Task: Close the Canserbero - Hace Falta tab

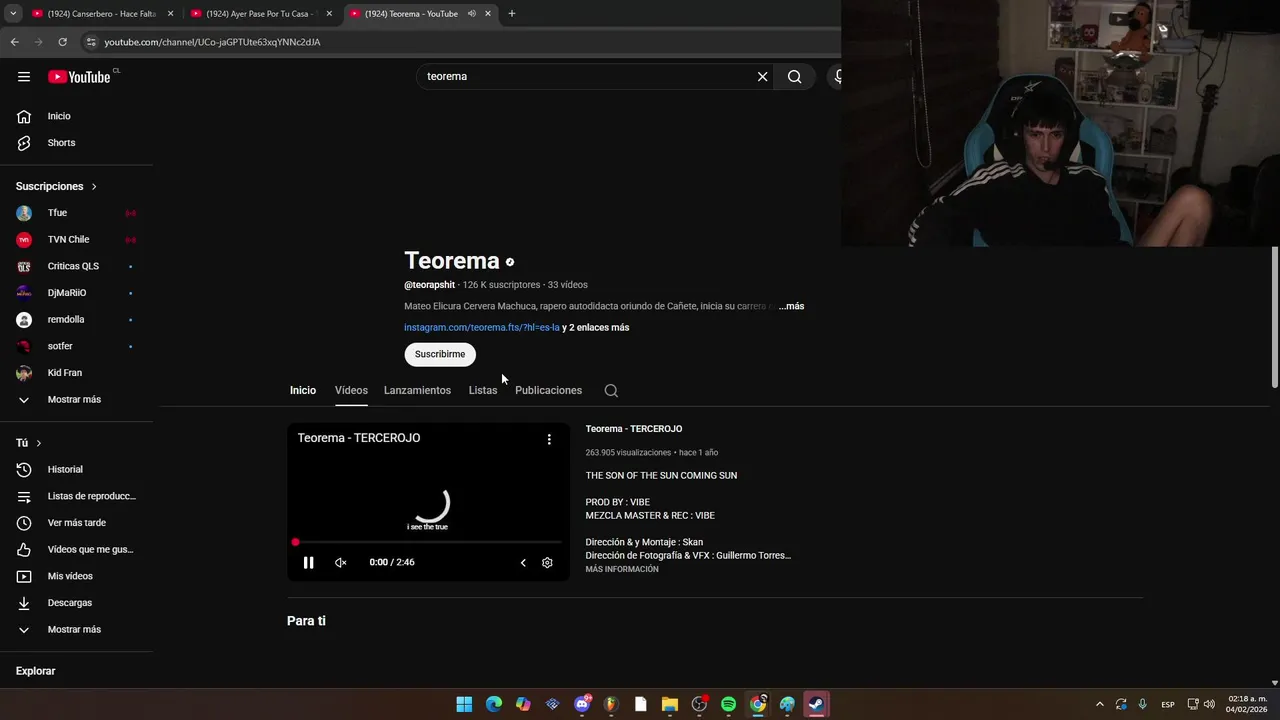Action: (x=170, y=14)
